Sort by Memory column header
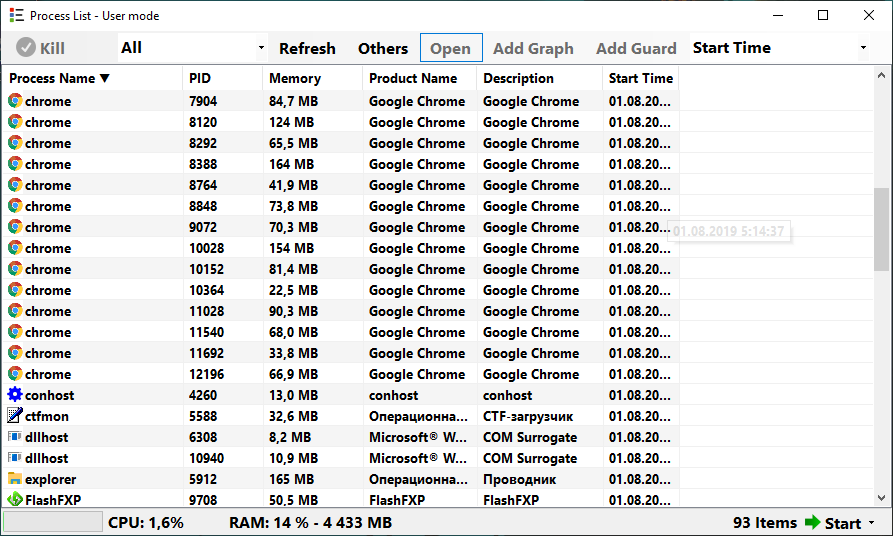Viewport: 893px width, 536px height. (x=313, y=79)
